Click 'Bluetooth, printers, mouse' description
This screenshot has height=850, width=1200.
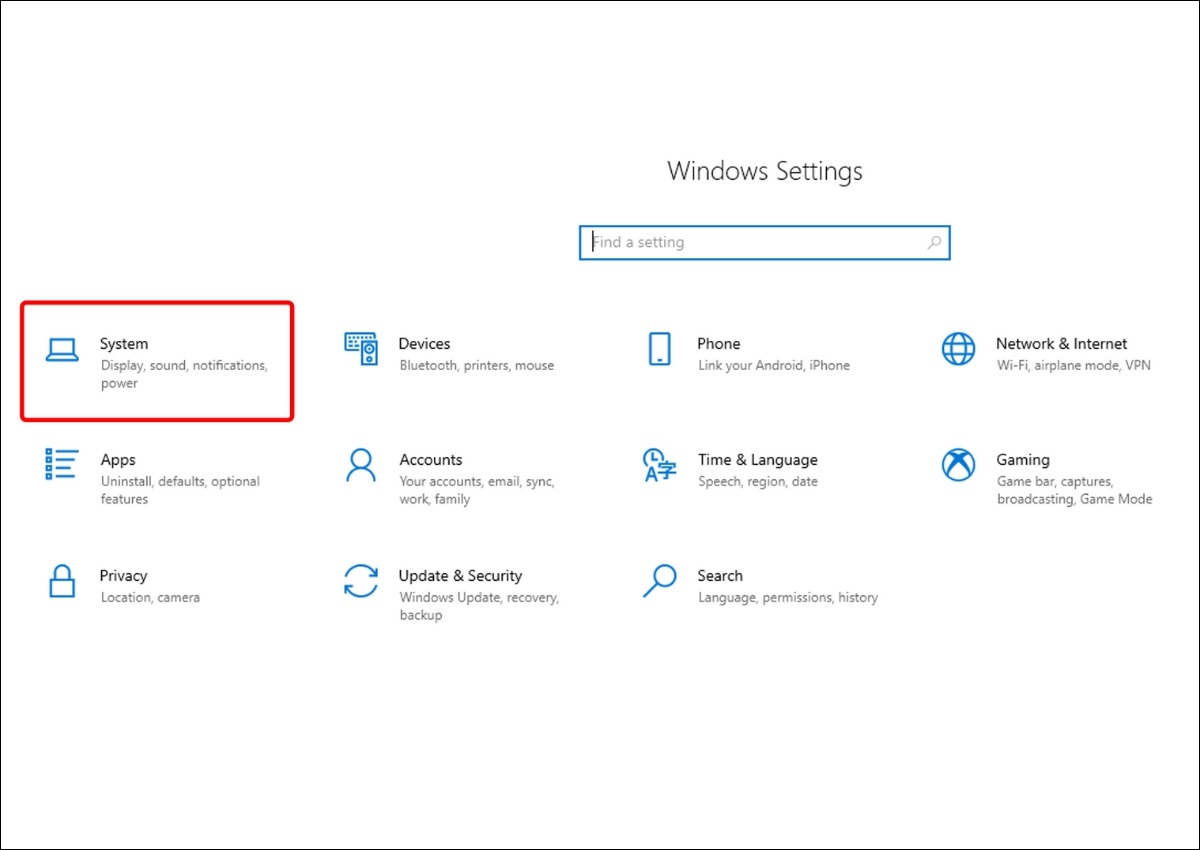(477, 366)
